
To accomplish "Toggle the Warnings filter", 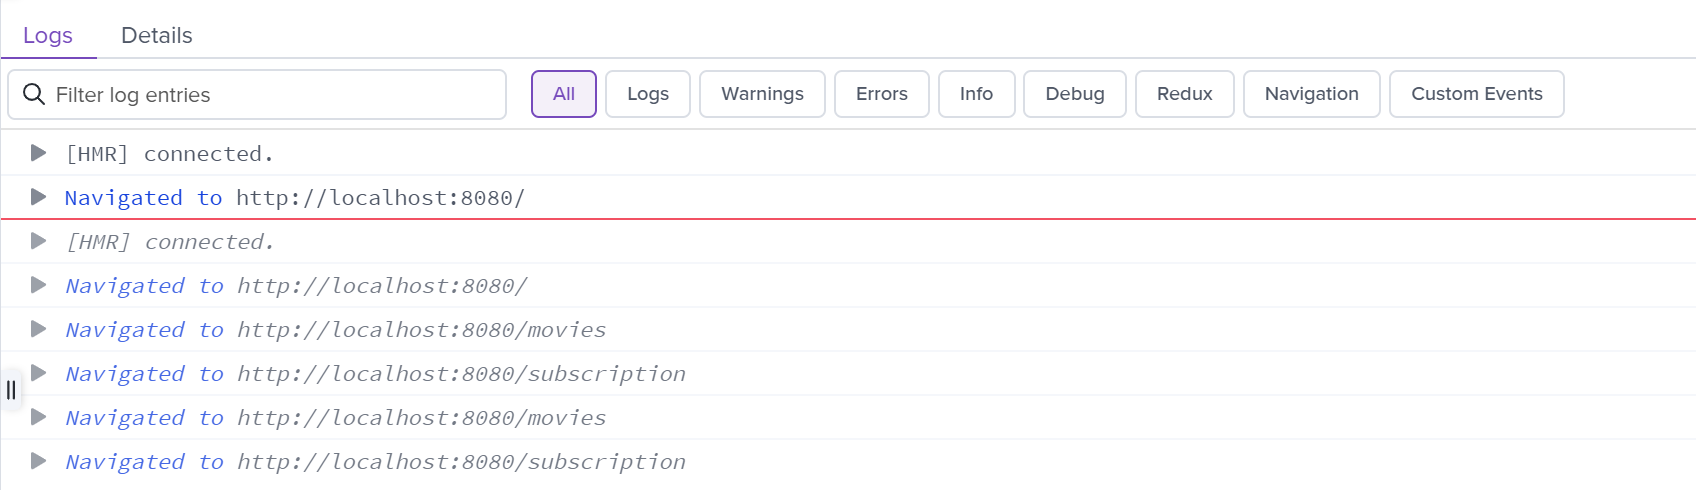I will pos(762,94).
